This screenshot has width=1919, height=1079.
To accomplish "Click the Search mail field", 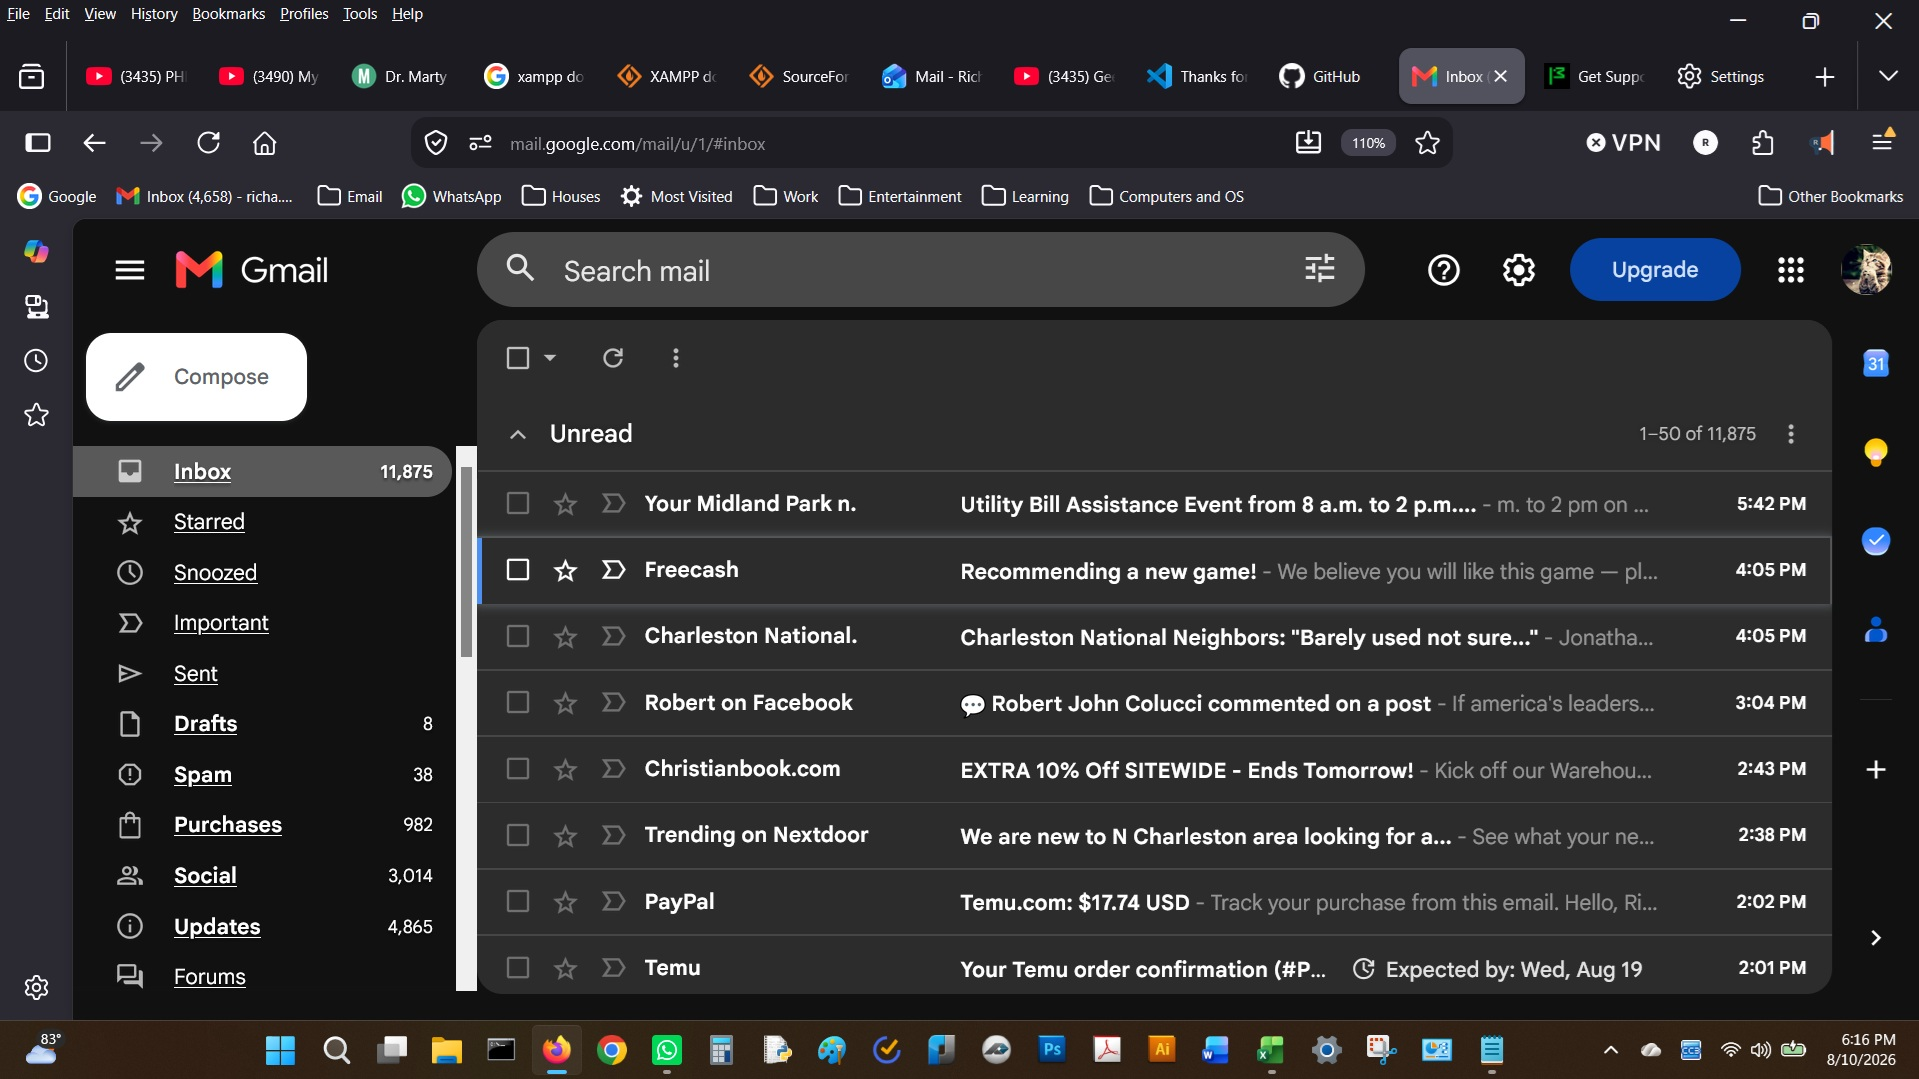I will [x=920, y=270].
